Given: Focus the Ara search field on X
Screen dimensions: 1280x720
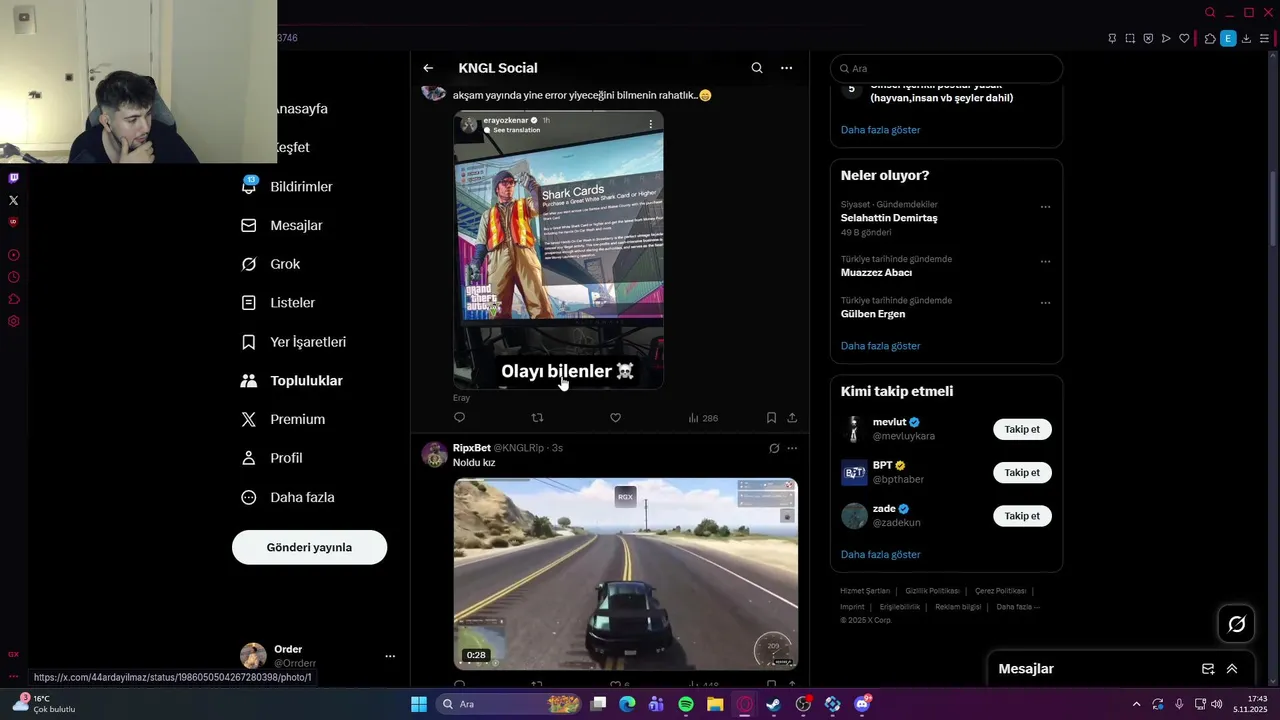Looking at the screenshot, I should point(946,68).
